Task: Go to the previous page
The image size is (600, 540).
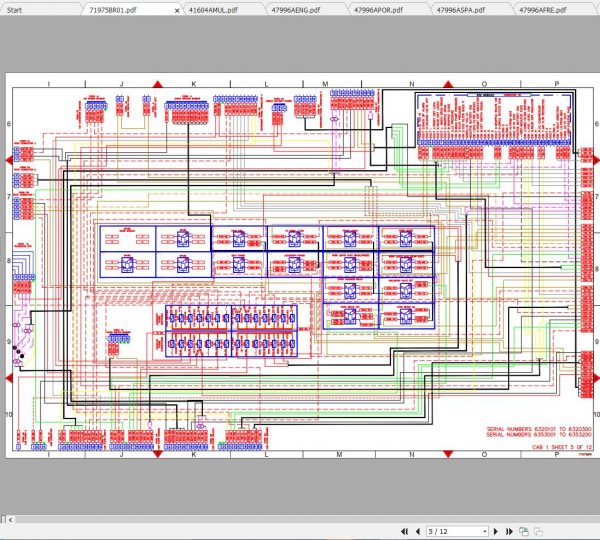Action: point(416,530)
